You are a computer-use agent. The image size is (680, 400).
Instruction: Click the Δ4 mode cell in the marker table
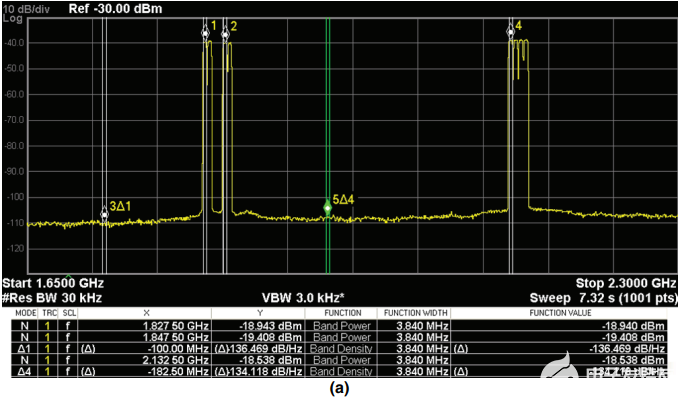click(25, 371)
